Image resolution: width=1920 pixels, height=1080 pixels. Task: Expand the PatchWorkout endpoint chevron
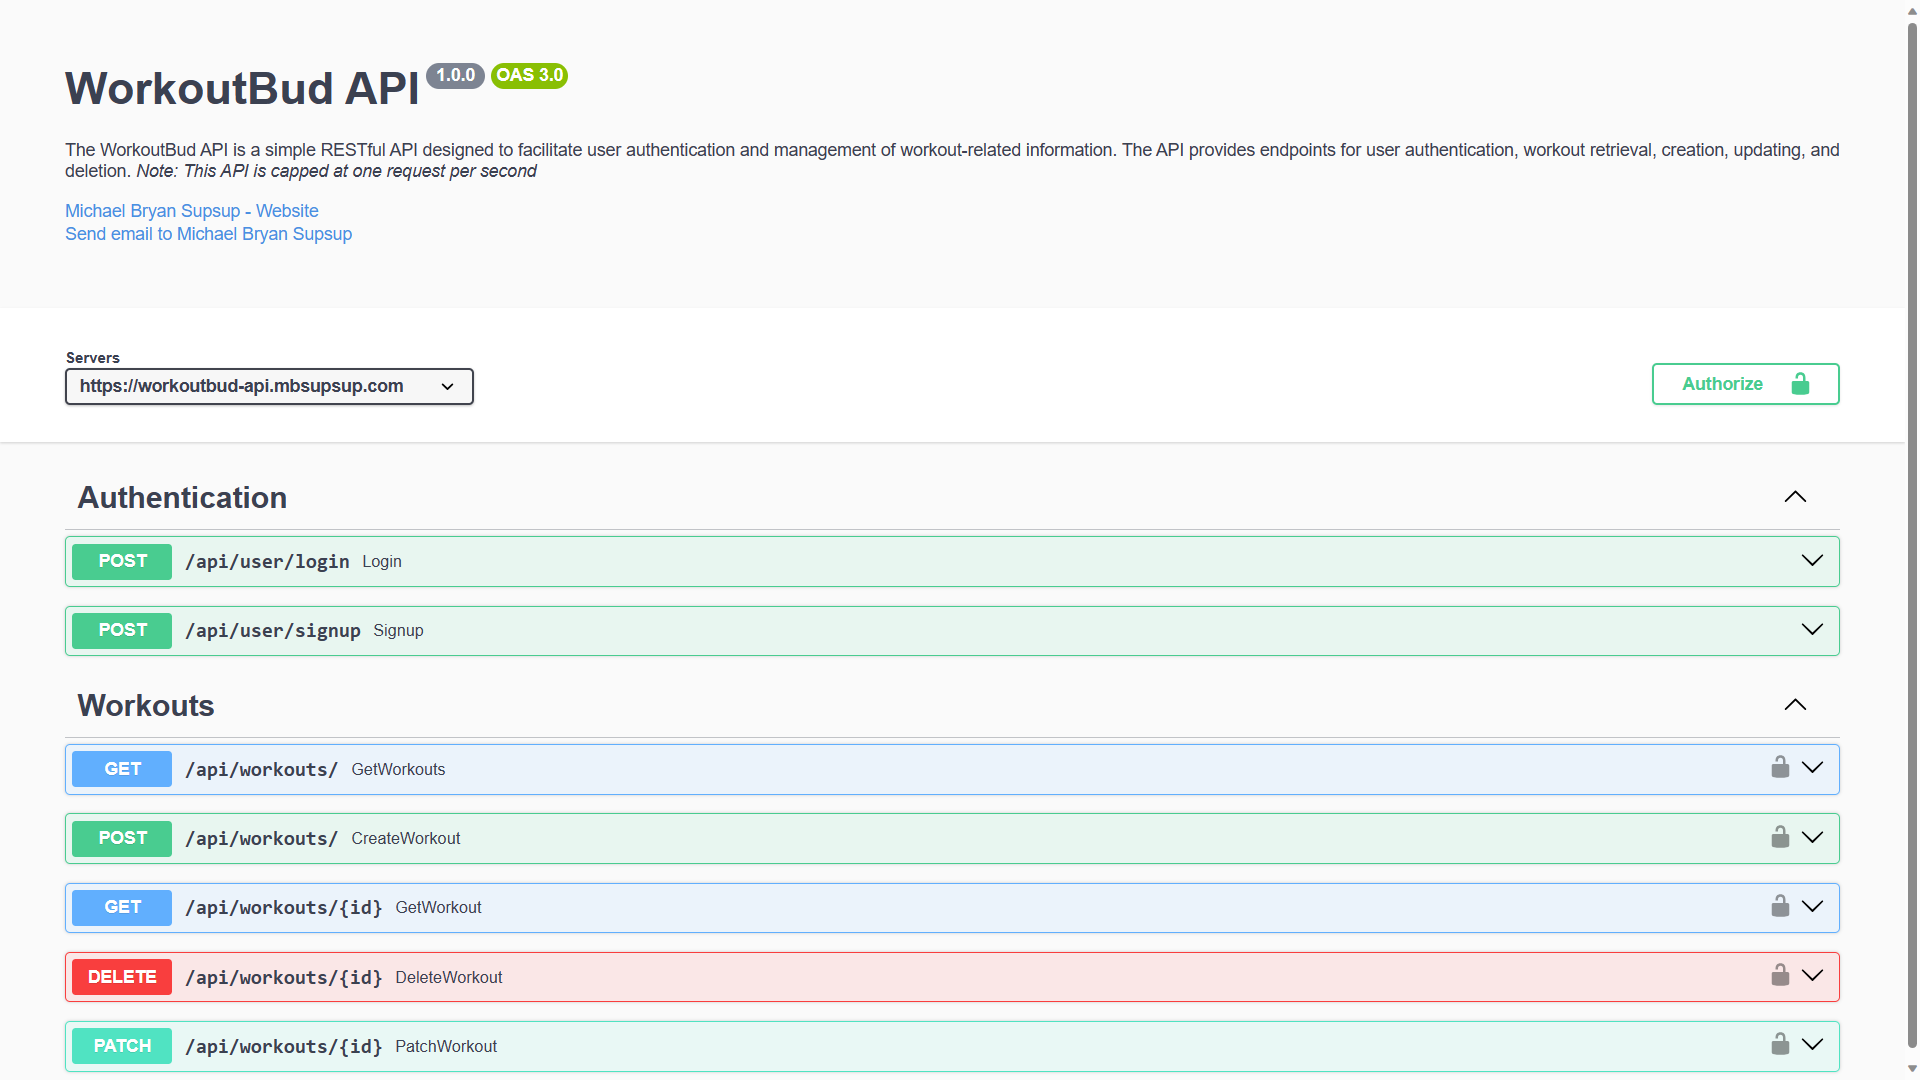tap(1812, 1044)
